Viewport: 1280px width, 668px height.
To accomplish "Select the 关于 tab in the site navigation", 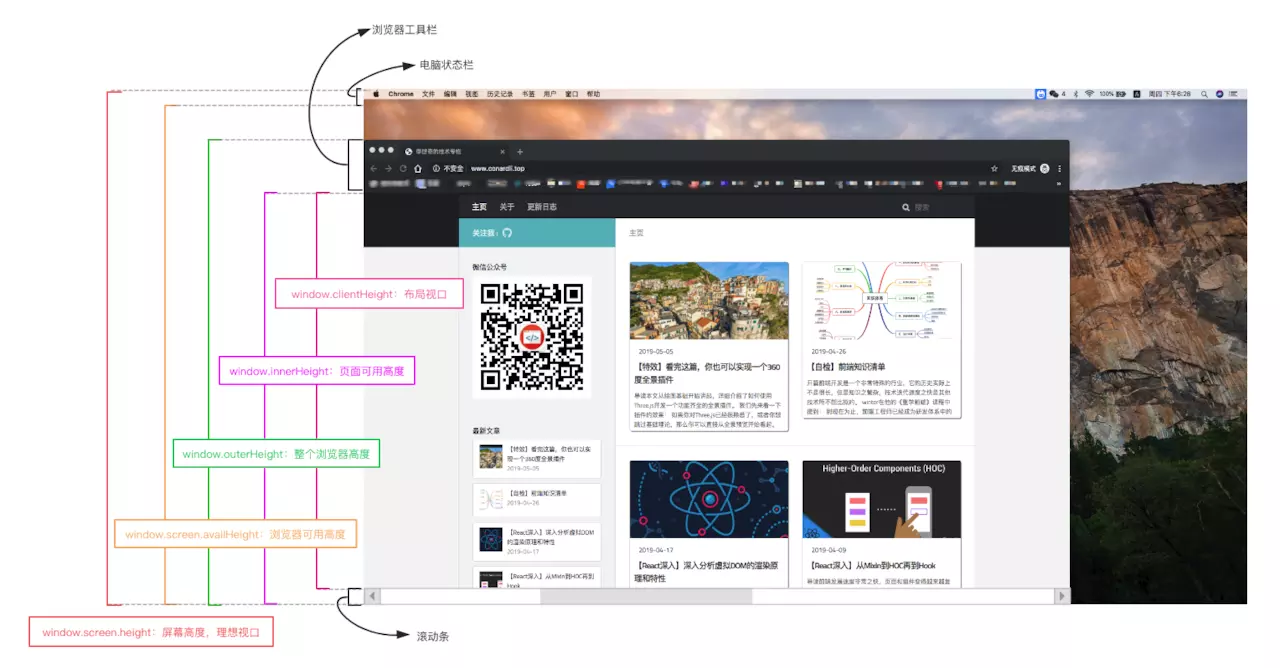I will point(507,207).
